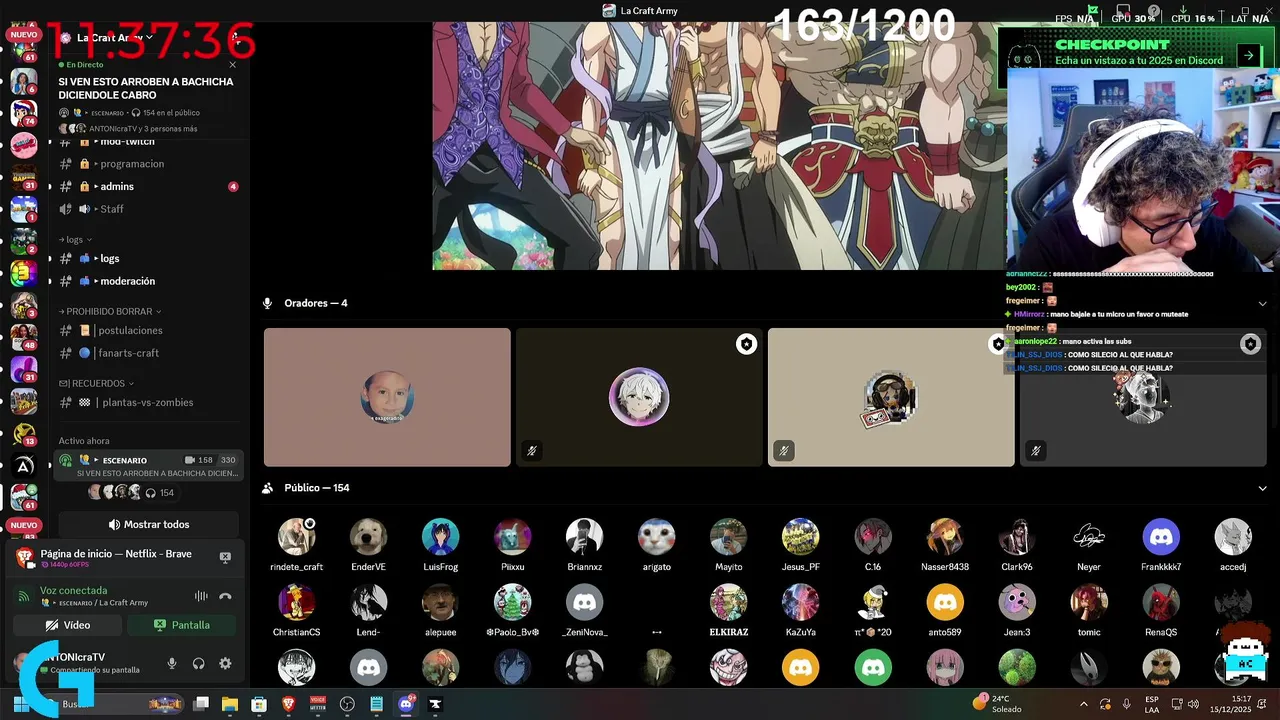Screen dimensions: 1280x720
Task: Open arigato audience avatar
Action: click(x=656, y=537)
